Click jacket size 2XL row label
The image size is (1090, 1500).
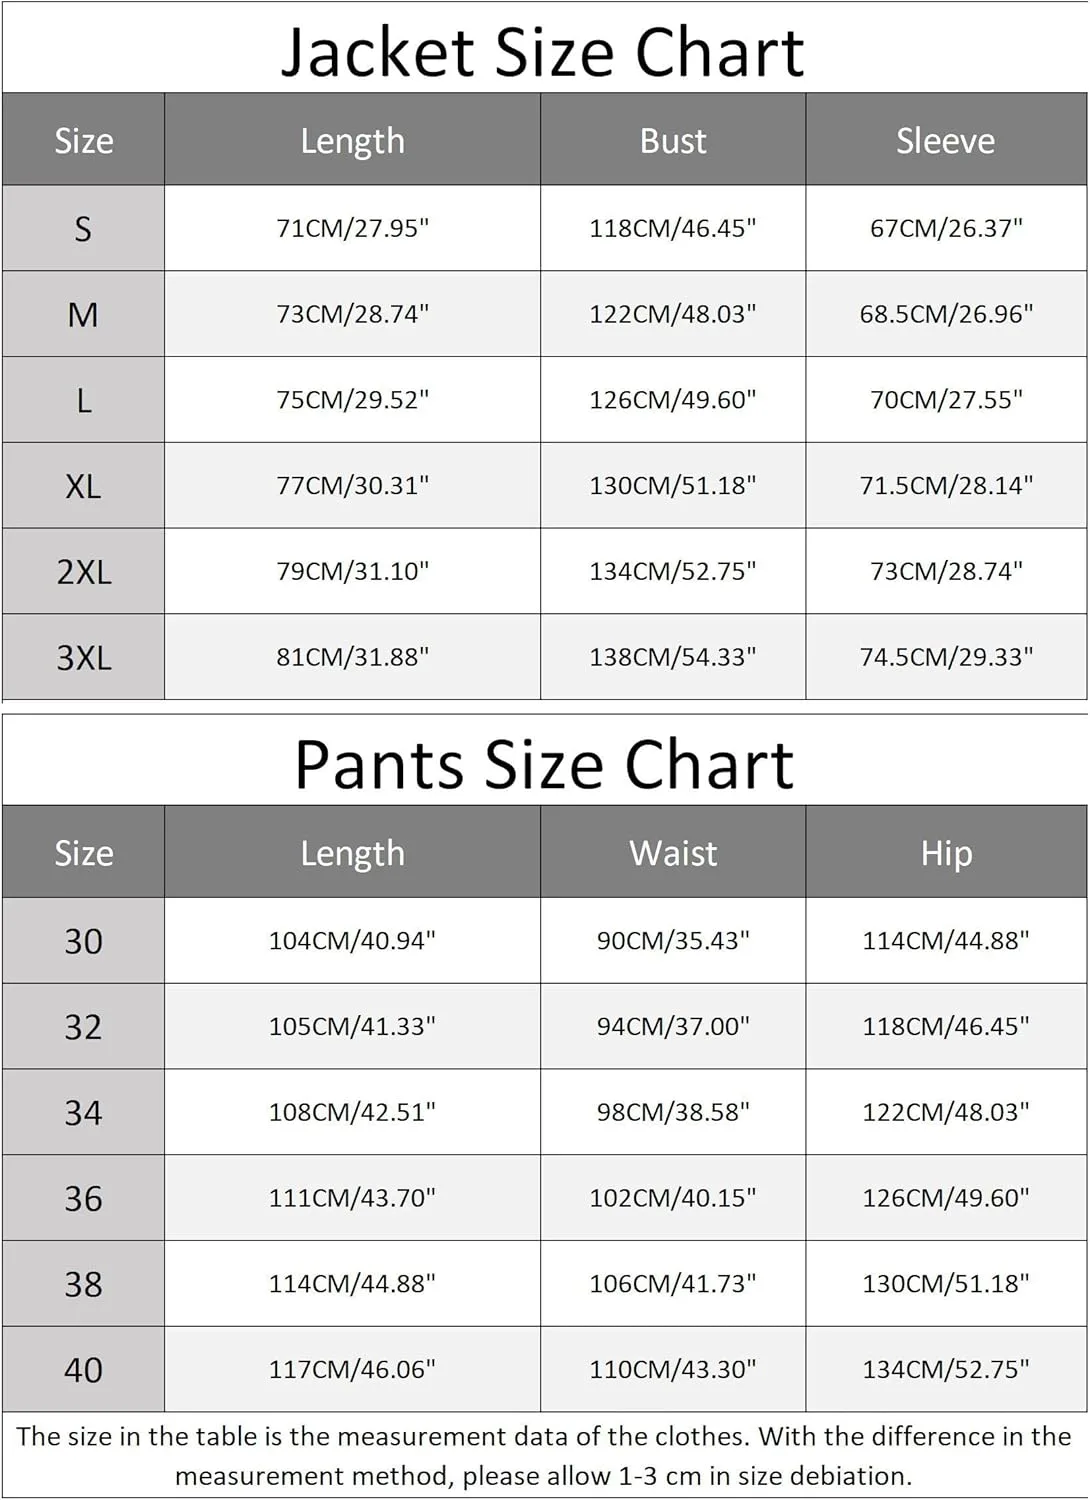[x=83, y=571]
